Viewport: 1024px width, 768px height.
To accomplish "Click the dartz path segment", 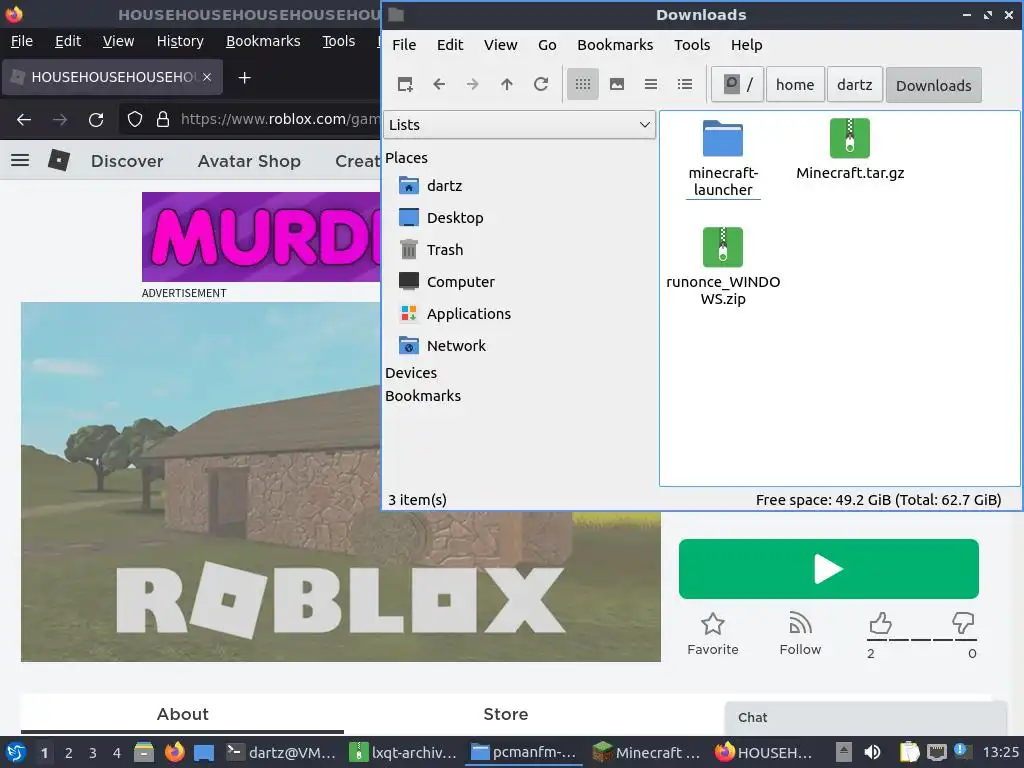I will [x=854, y=85].
